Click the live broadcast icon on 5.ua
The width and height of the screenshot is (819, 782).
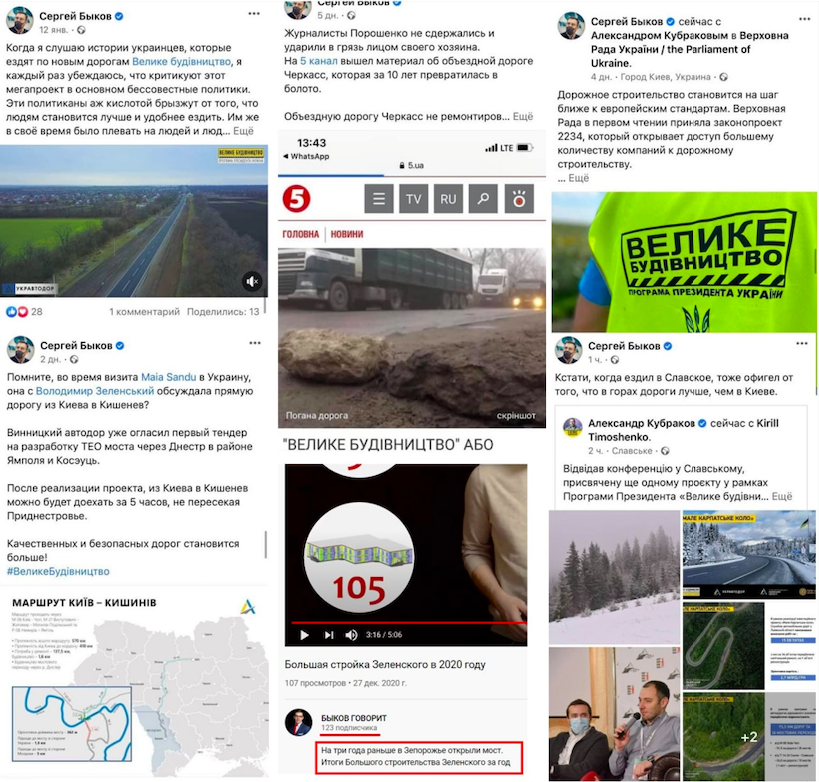(x=519, y=199)
